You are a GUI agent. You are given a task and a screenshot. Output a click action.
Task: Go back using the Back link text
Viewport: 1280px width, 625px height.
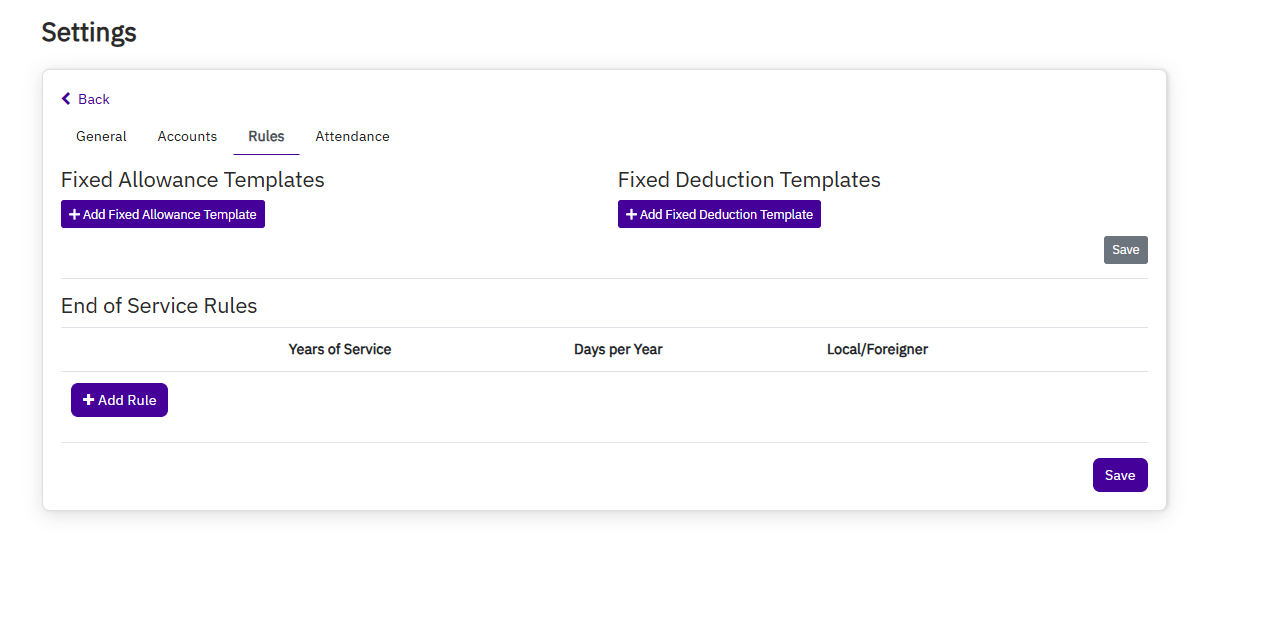(x=94, y=99)
